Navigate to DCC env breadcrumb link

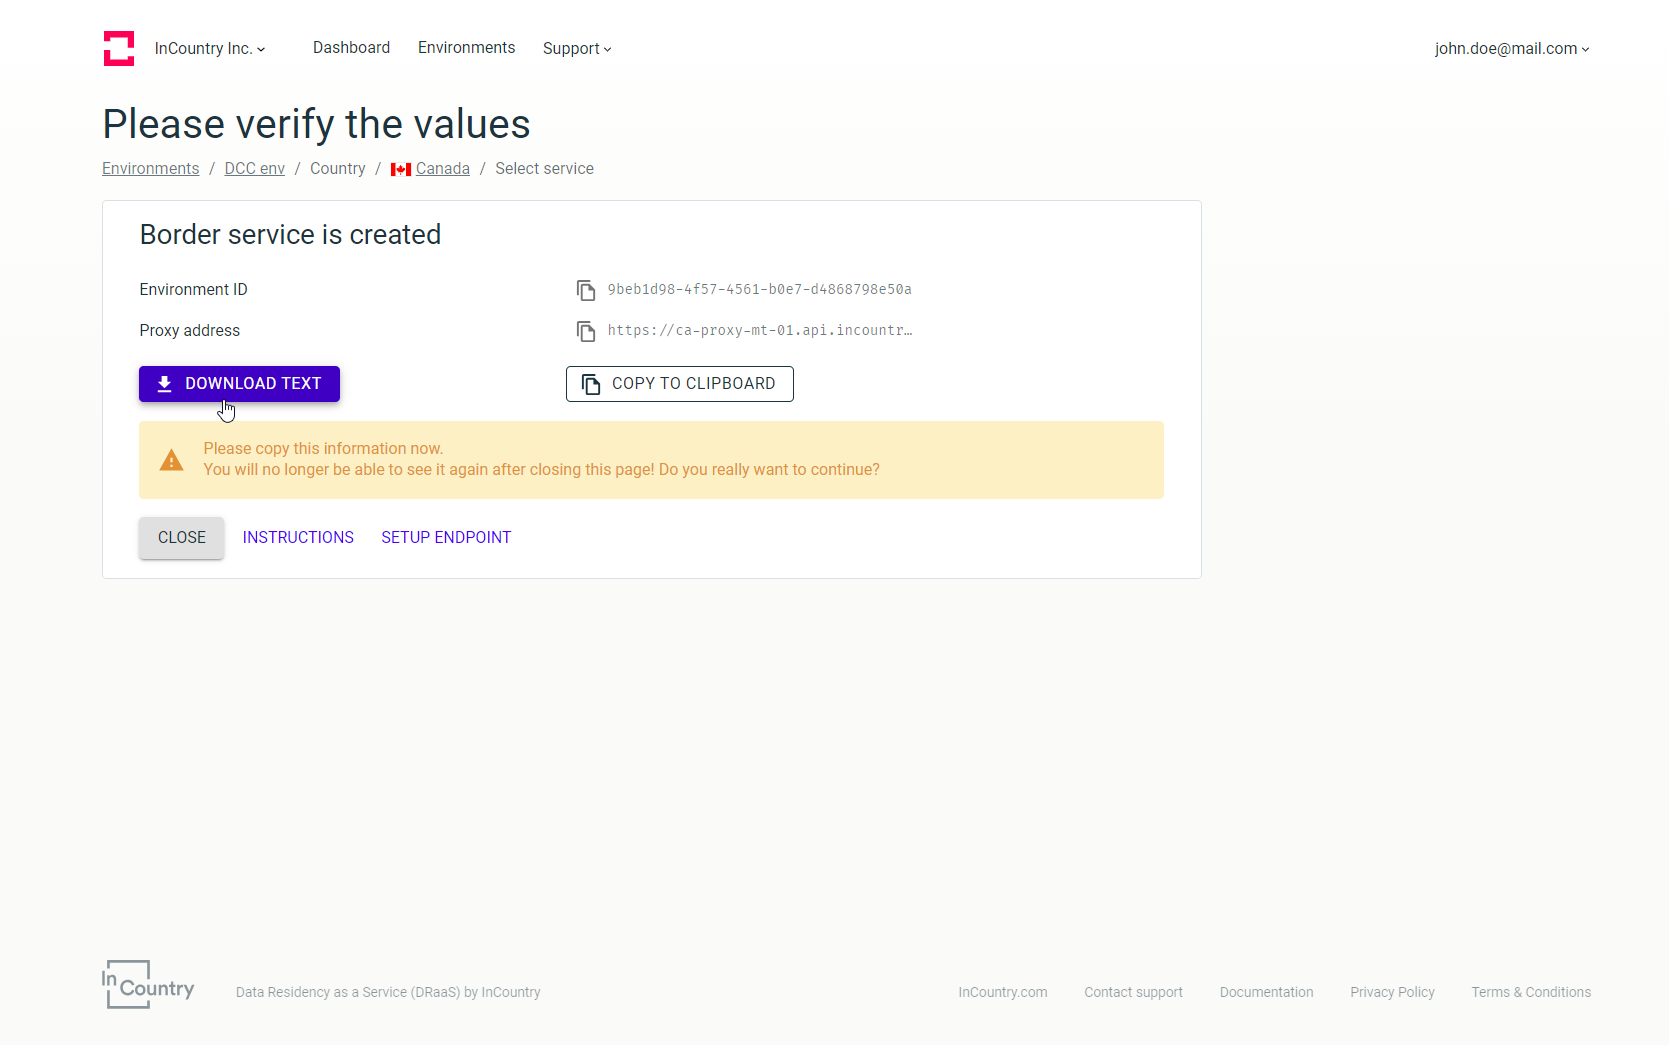tap(254, 169)
